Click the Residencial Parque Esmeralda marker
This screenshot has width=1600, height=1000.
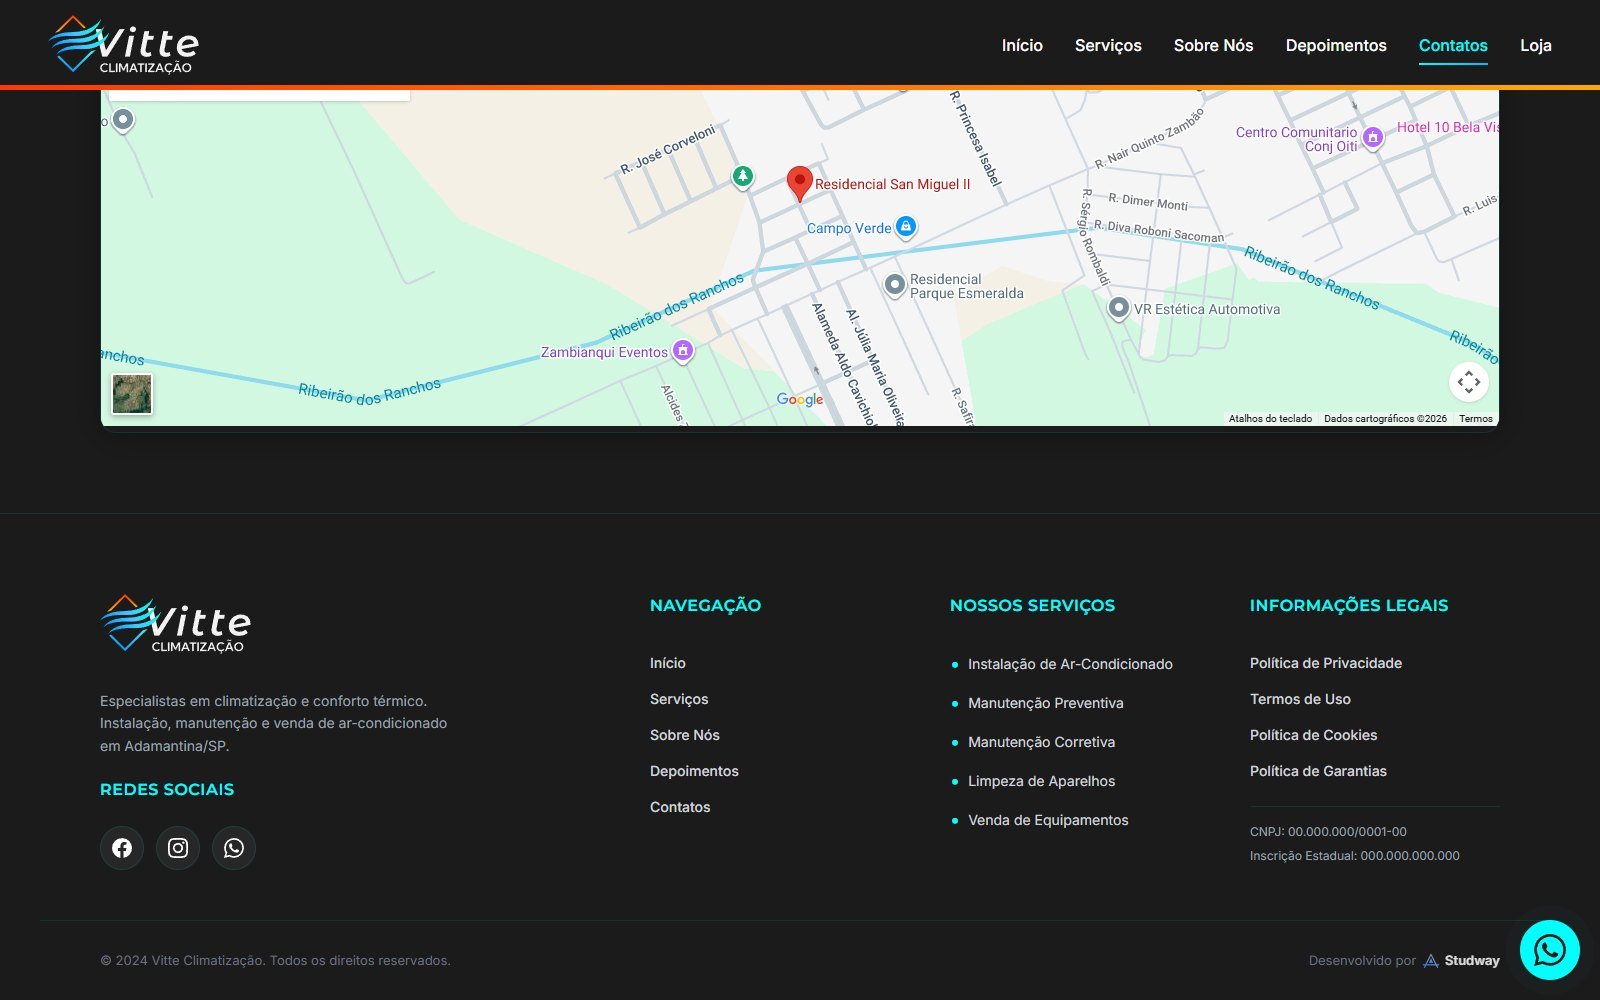895,285
